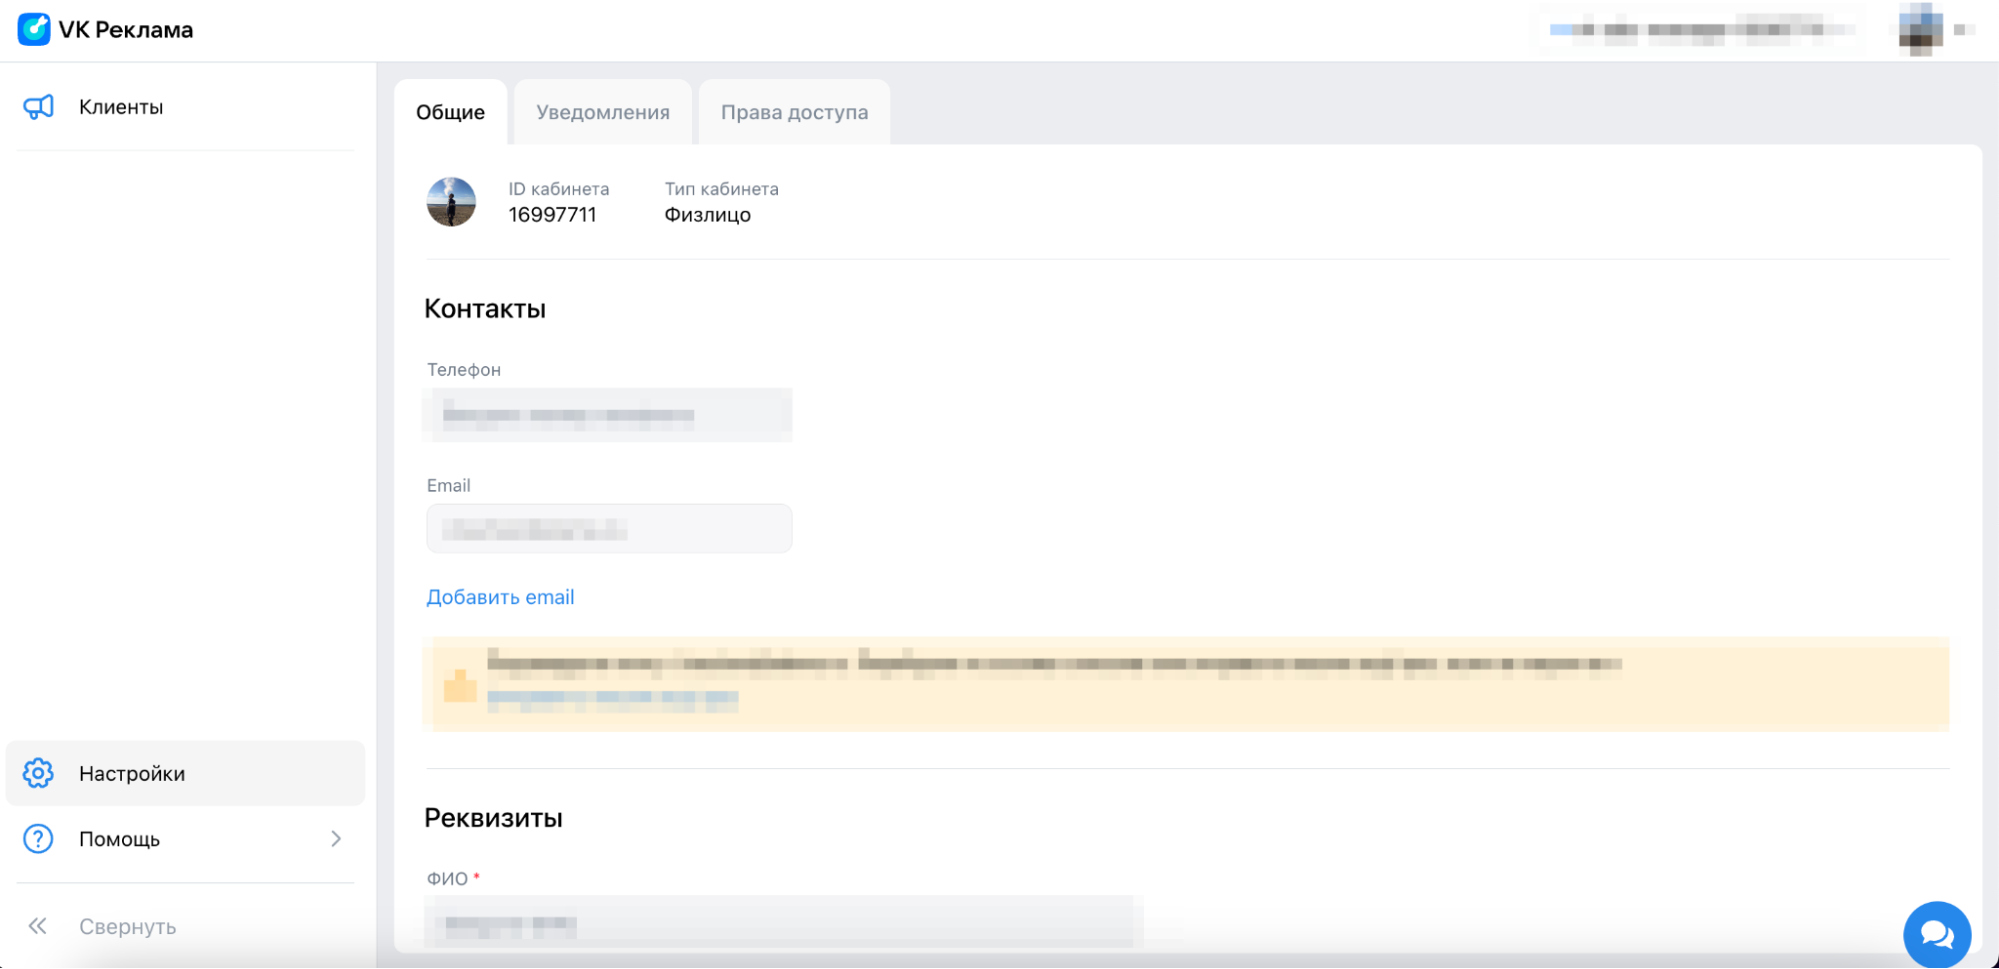Click the Email input field

click(x=609, y=529)
